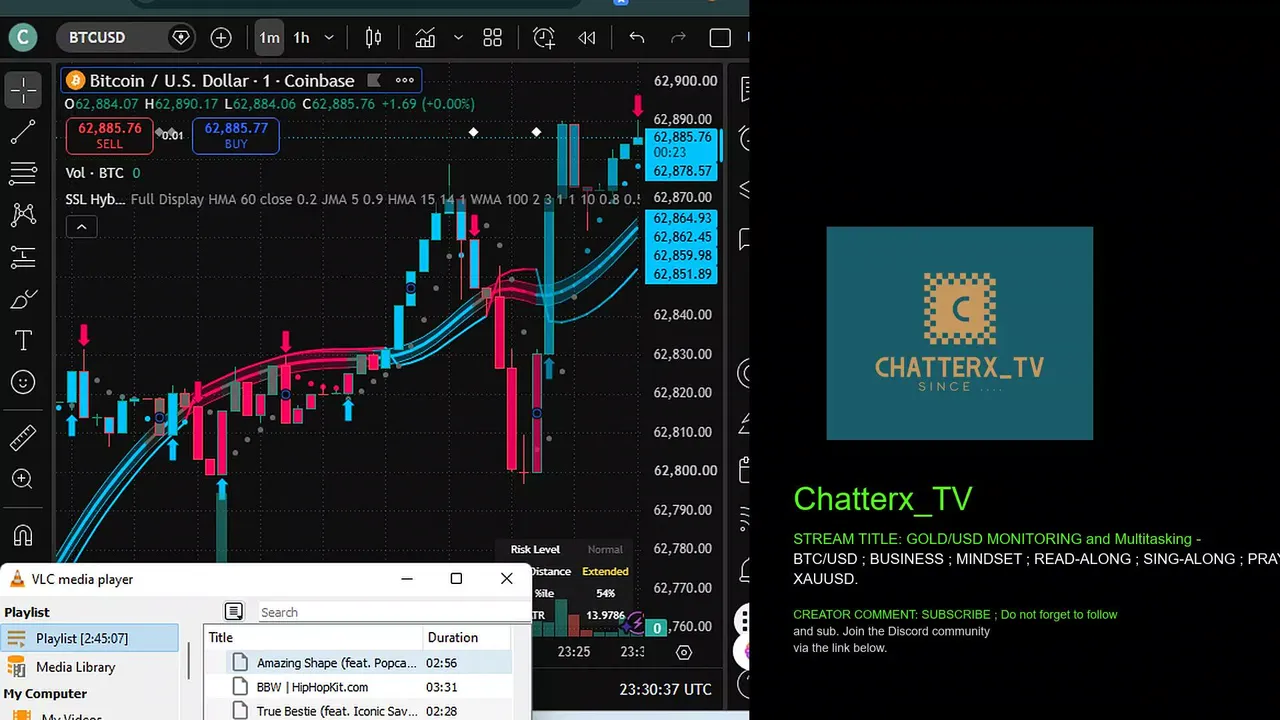Toggle the magnet snap mode
Screen dimensions: 1280x720
coord(23,535)
